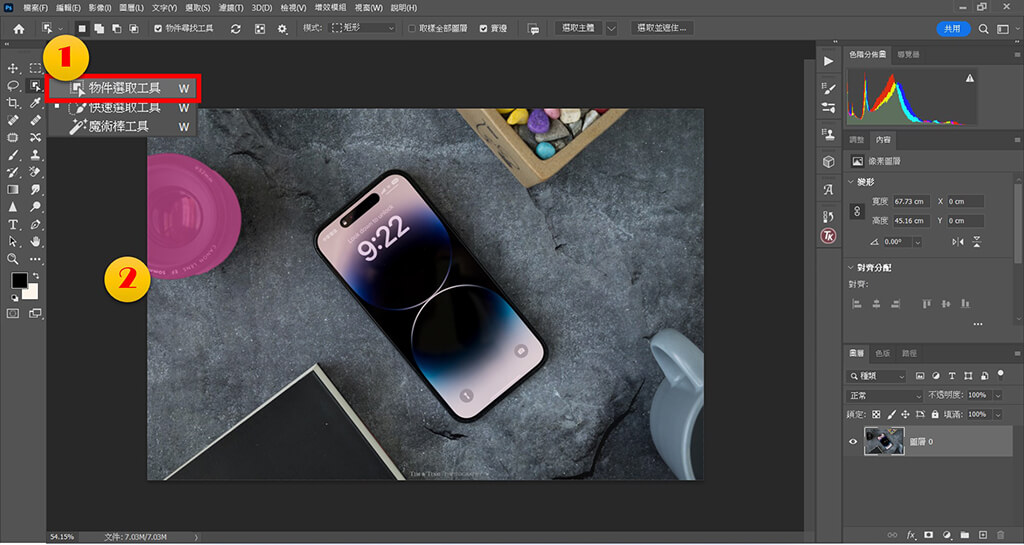The width and height of the screenshot is (1024, 545).
Task: Click the 選取主體 button
Action: (x=579, y=29)
